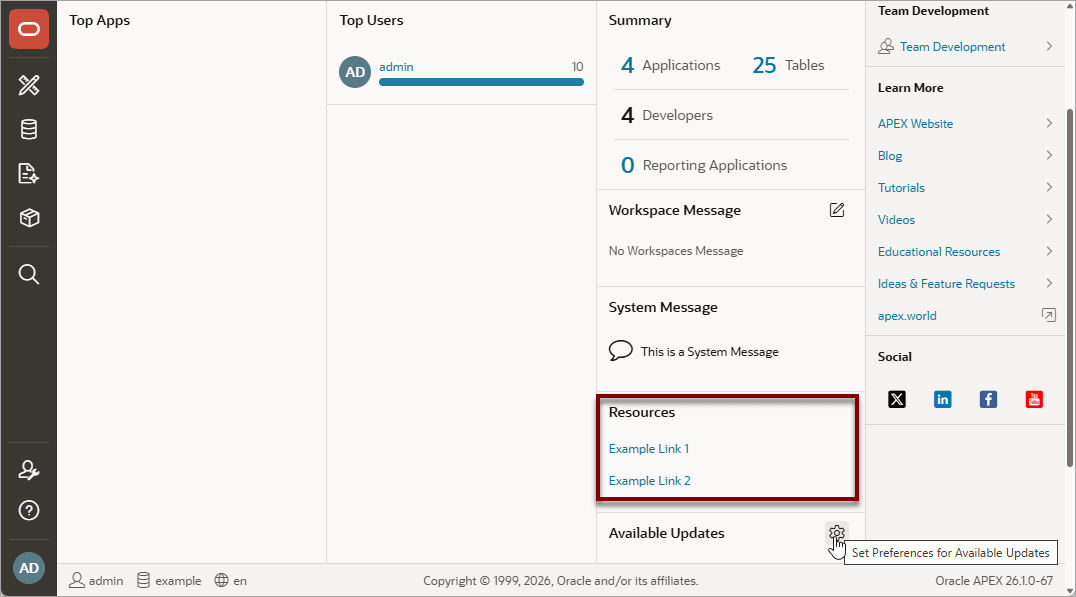Click the 'Top Apps' heading

(x=100, y=21)
